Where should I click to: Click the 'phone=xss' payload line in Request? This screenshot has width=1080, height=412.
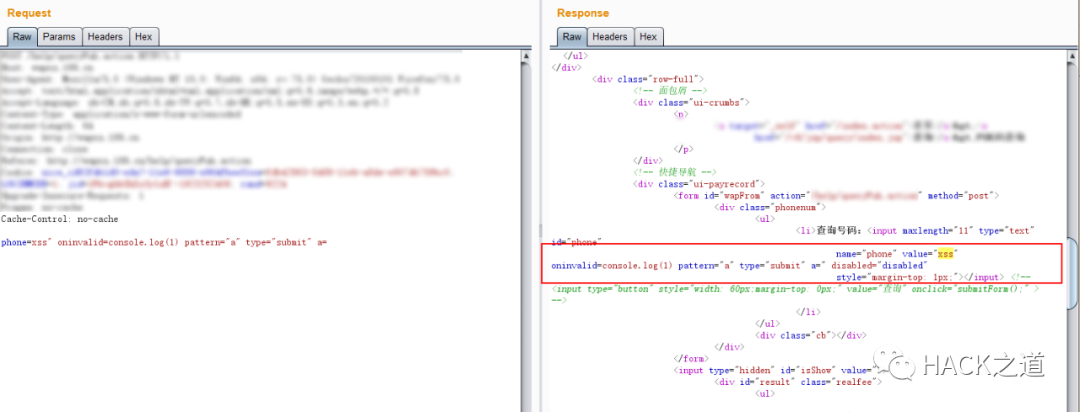[x=164, y=242]
